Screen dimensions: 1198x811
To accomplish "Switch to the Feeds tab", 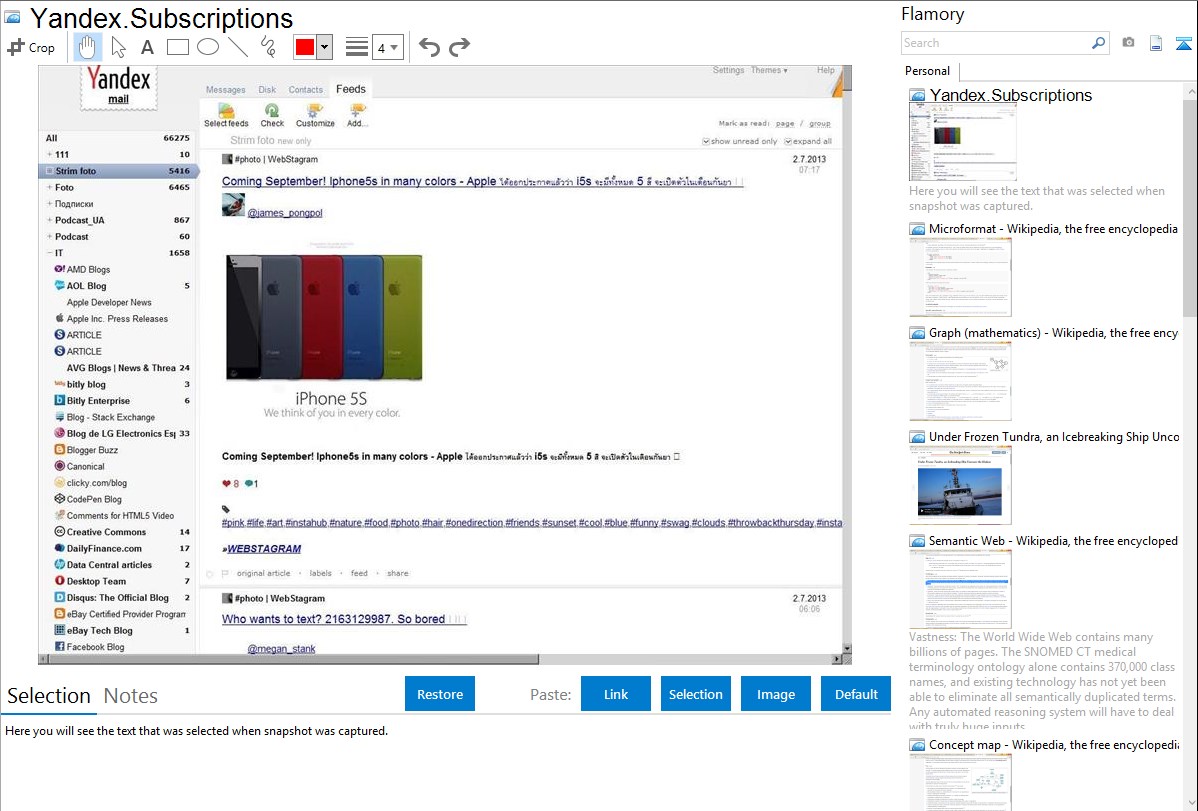I will click(351, 89).
